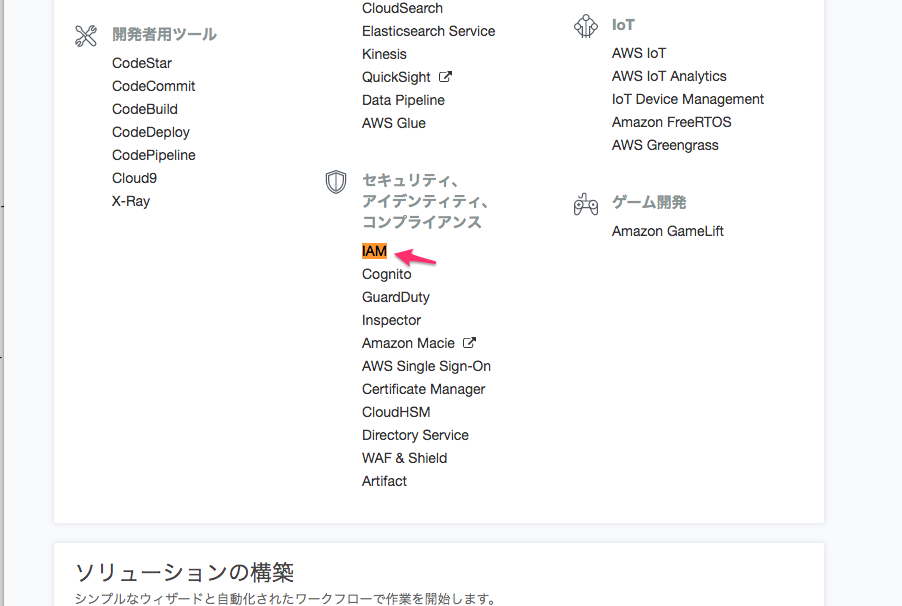
Task: Open WAF & Shield
Action: coord(404,458)
